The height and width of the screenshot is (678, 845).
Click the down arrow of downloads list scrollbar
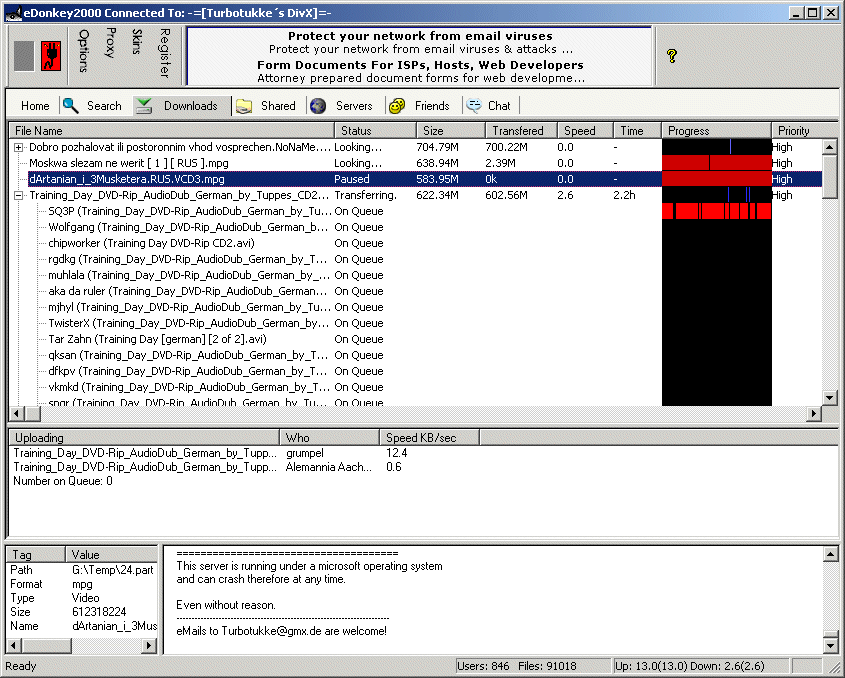(830, 398)
